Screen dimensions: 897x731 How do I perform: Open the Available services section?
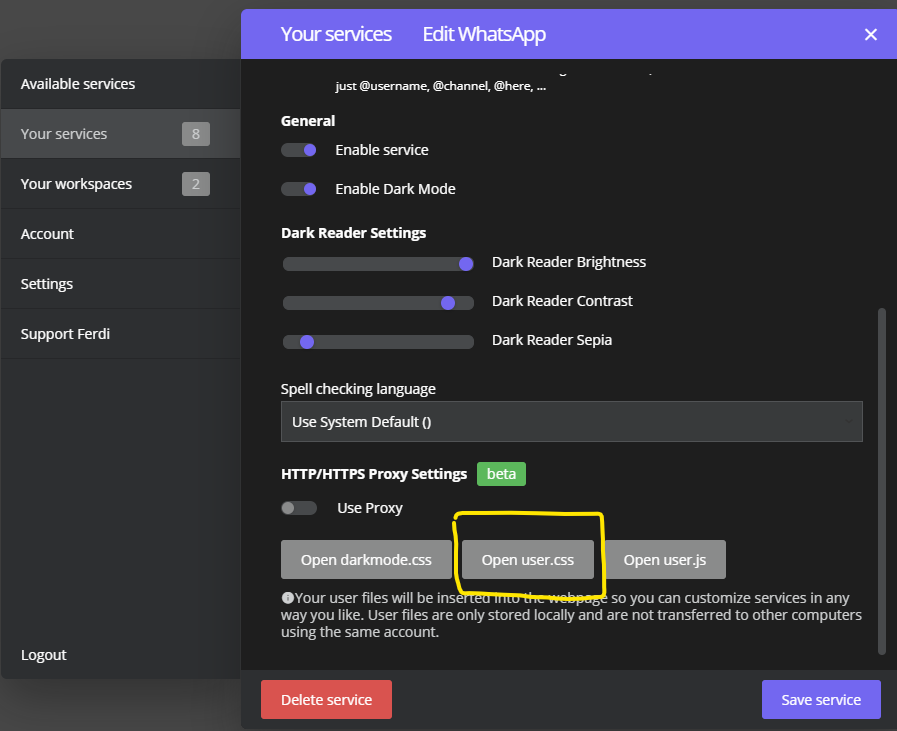(x=121, y=84)
